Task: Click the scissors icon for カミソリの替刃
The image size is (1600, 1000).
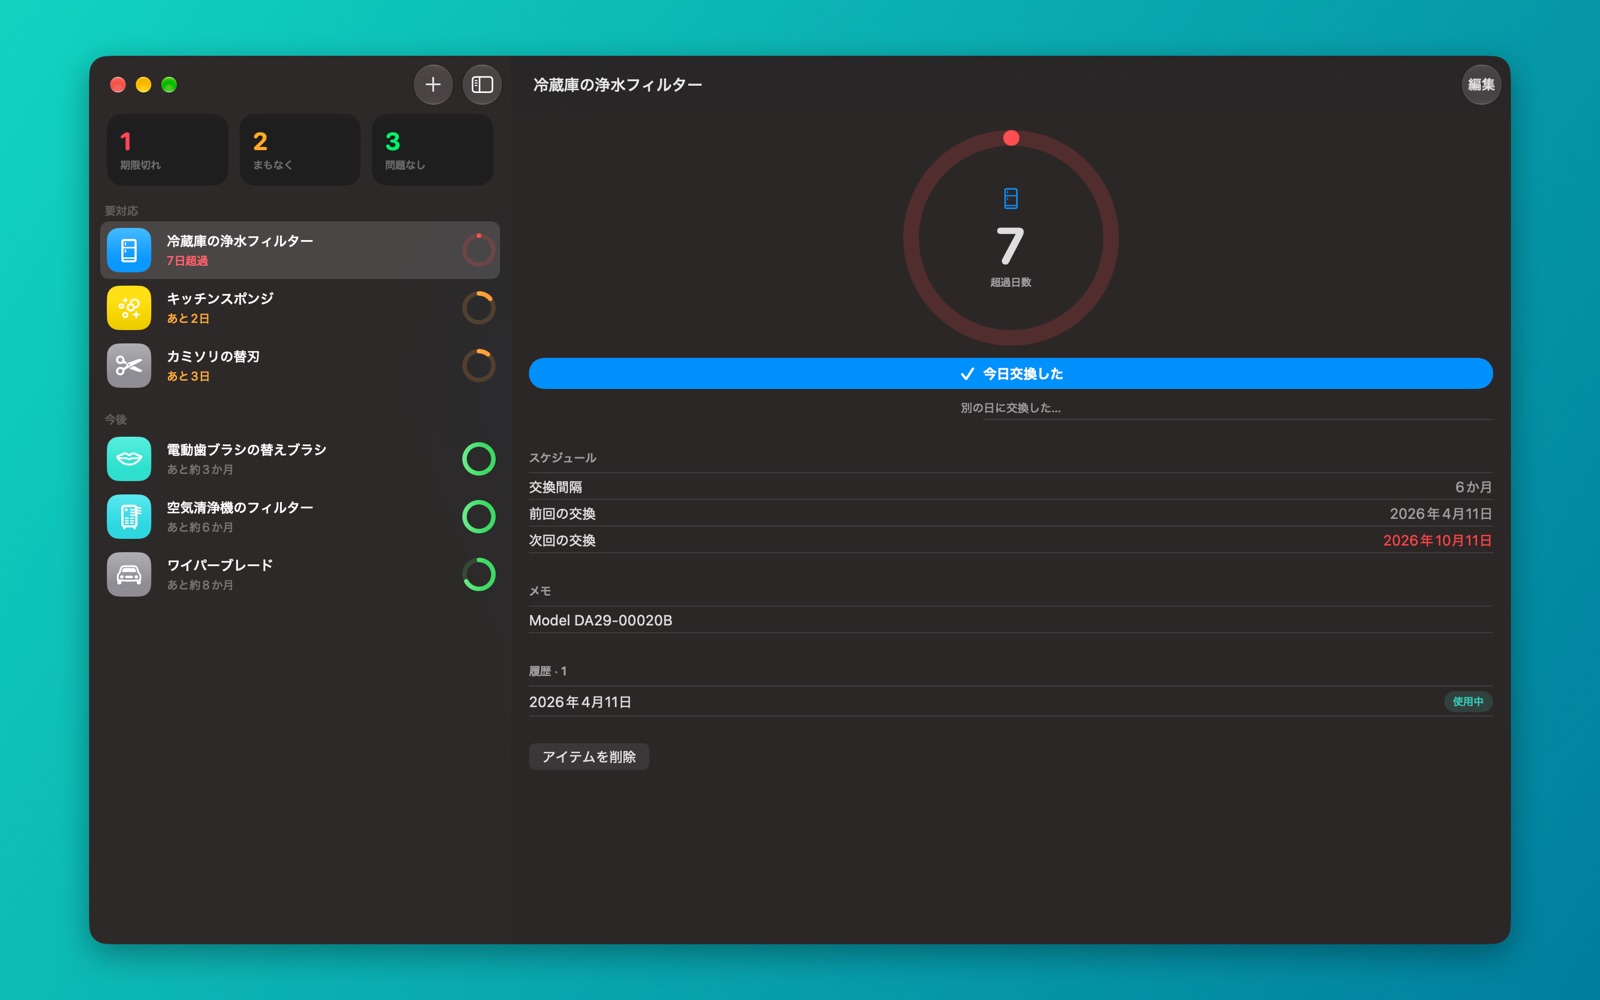Action: coord(129,366)
